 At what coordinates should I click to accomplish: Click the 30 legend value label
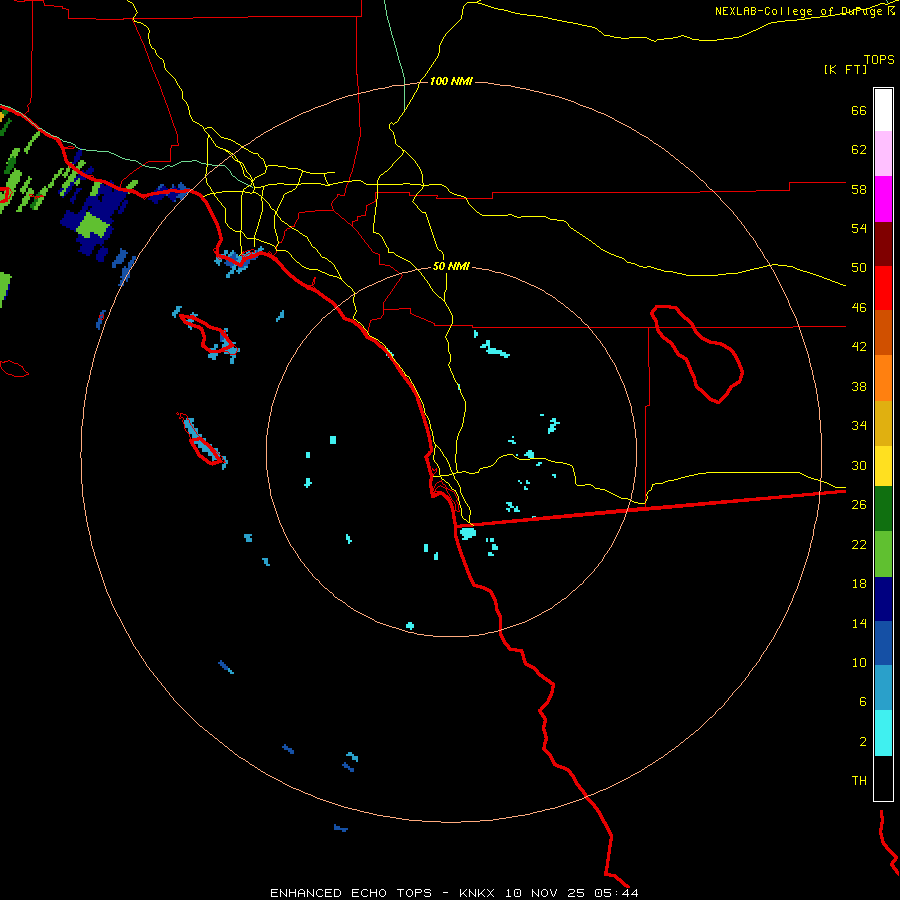(x=859, y=465)
